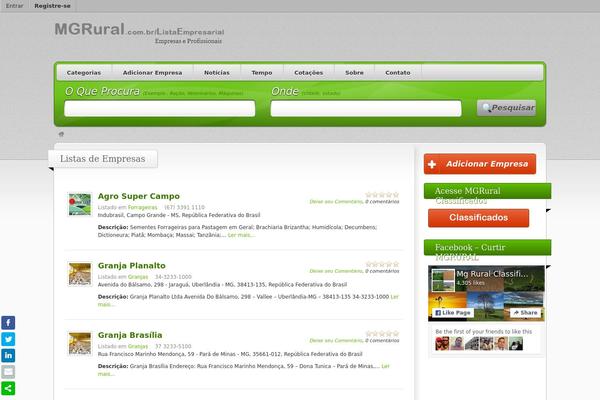Open the Categorias menu

pyautogui.click(x=84, y=72)
